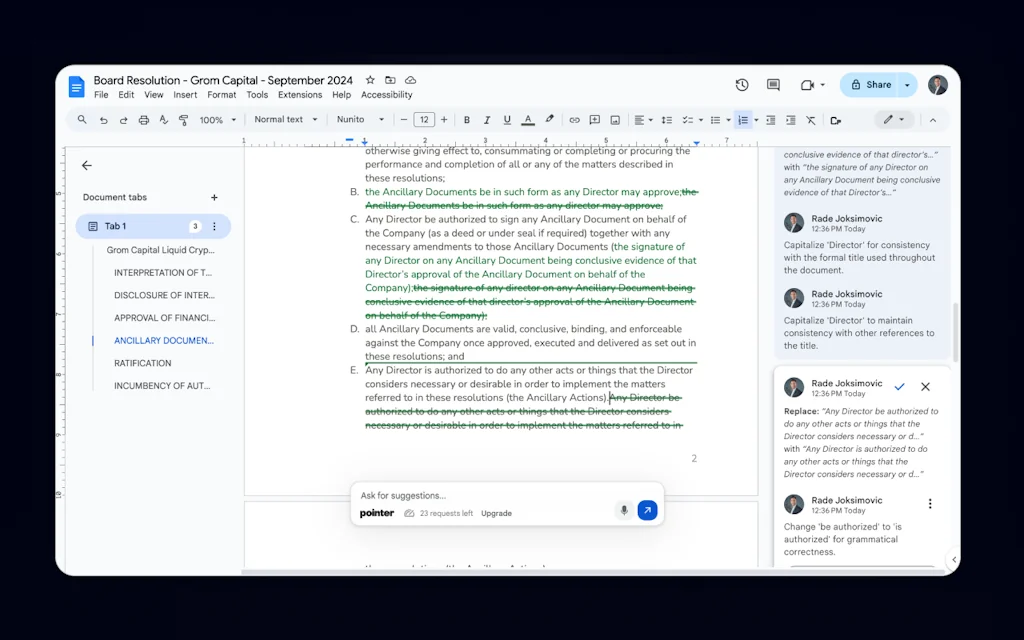Open the text color picker
The height and width of the screenshot is (640, 1024).
point(527,119)
